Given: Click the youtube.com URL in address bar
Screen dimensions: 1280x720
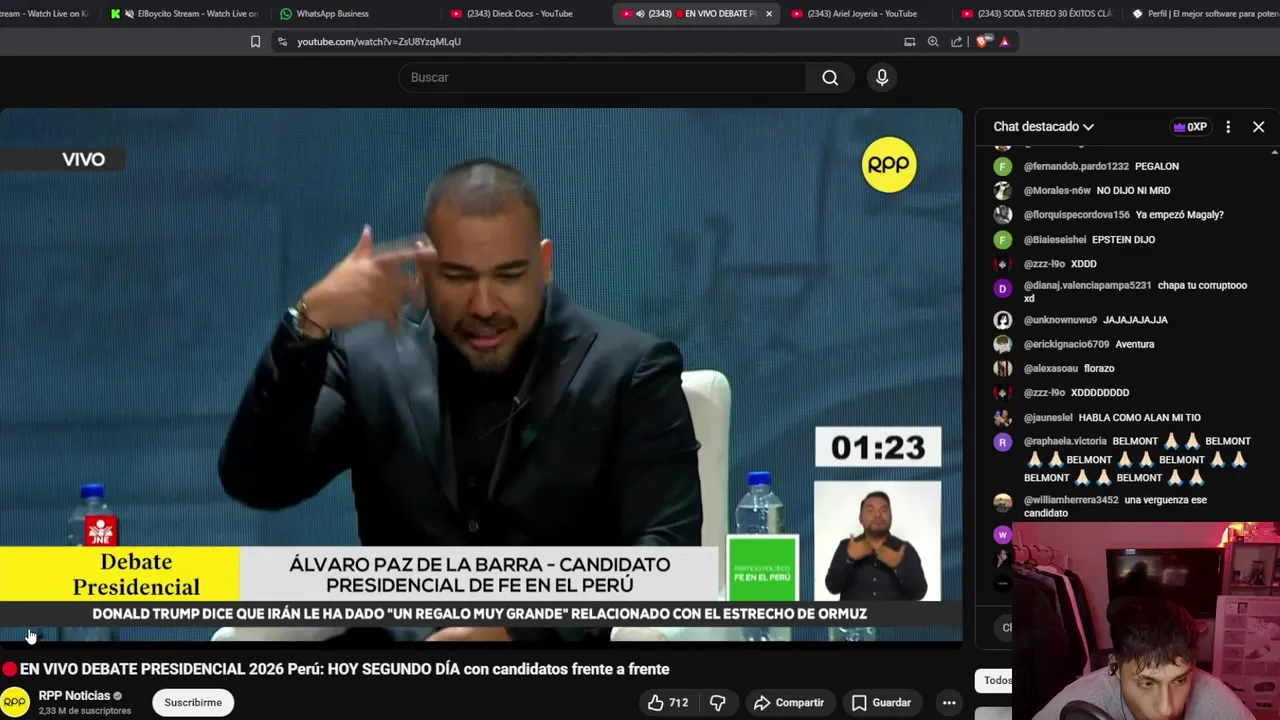Looking at the screenshot, I should (379, 42).
